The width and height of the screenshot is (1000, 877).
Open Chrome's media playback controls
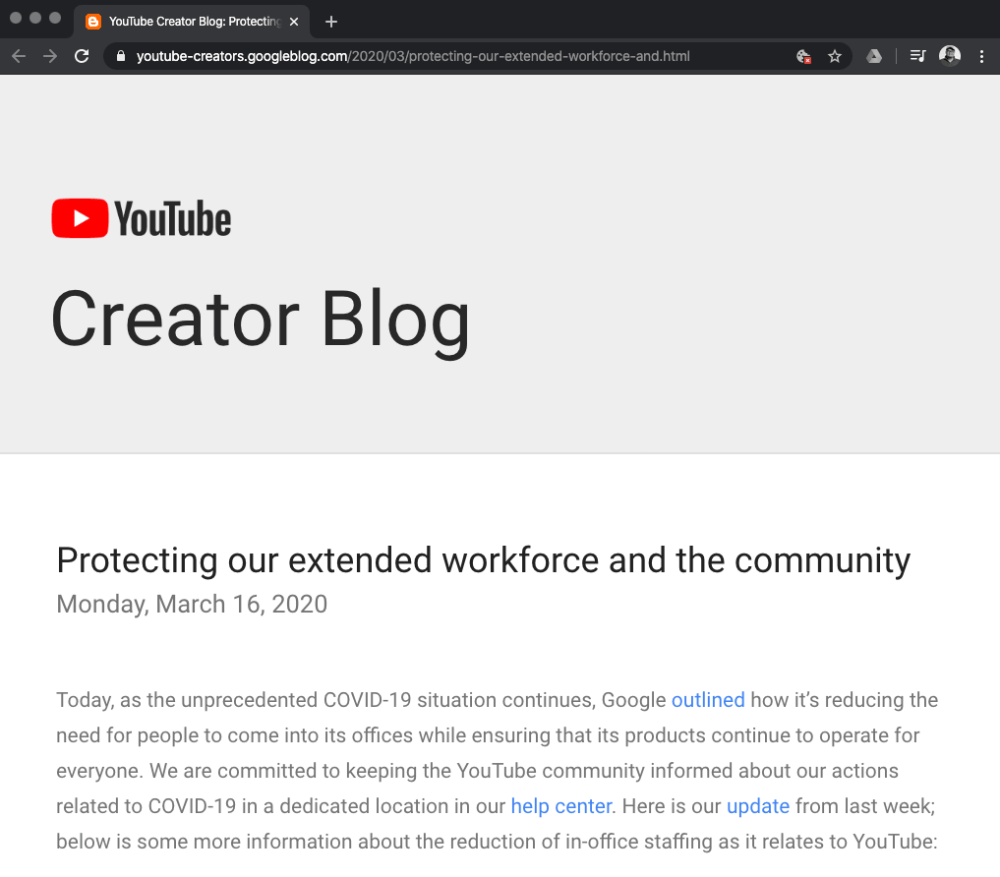pos(917,56)
